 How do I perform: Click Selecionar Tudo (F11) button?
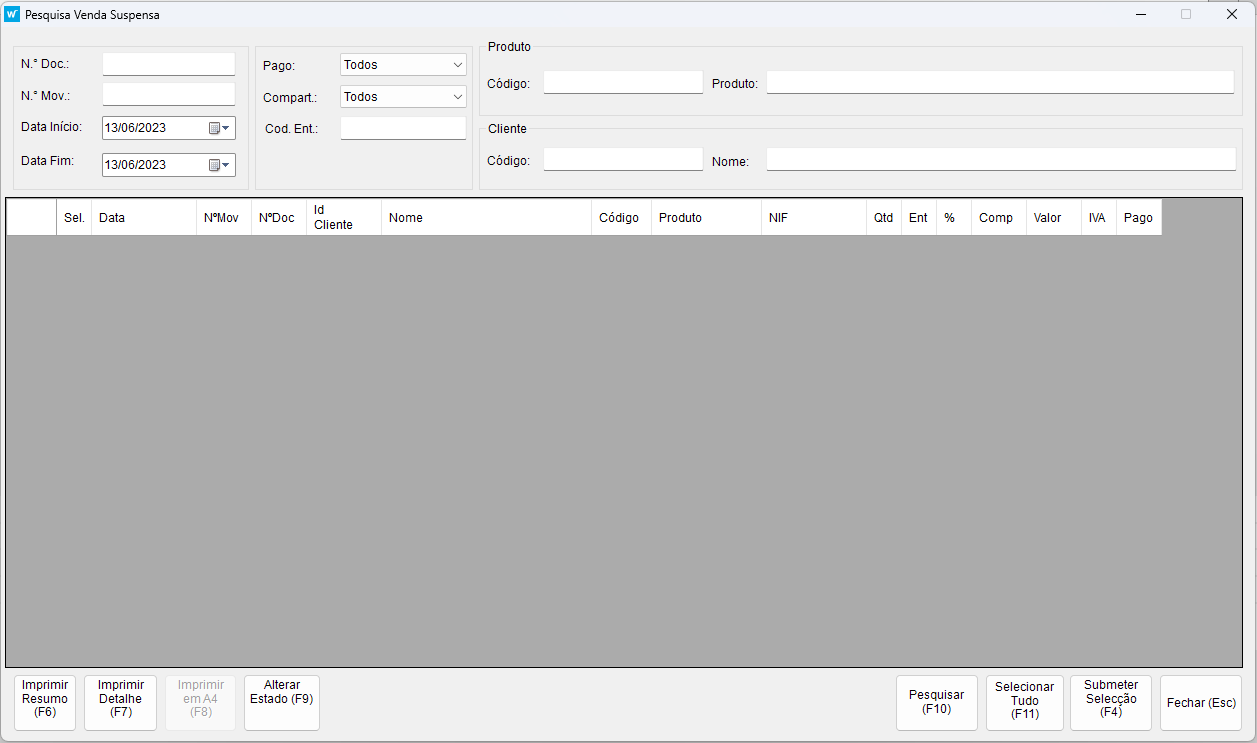(1024, 701)
